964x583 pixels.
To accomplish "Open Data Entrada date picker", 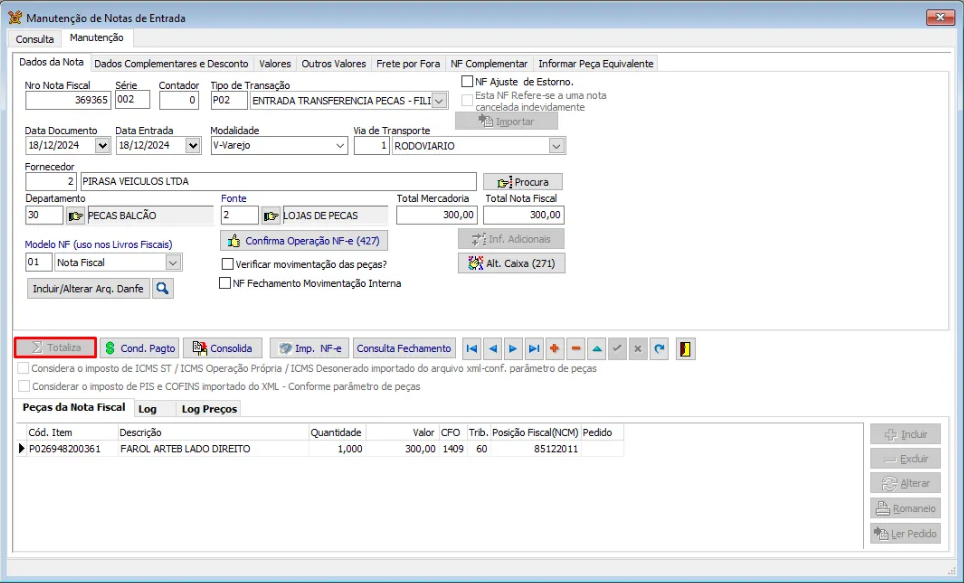I will tap(193, 146).
